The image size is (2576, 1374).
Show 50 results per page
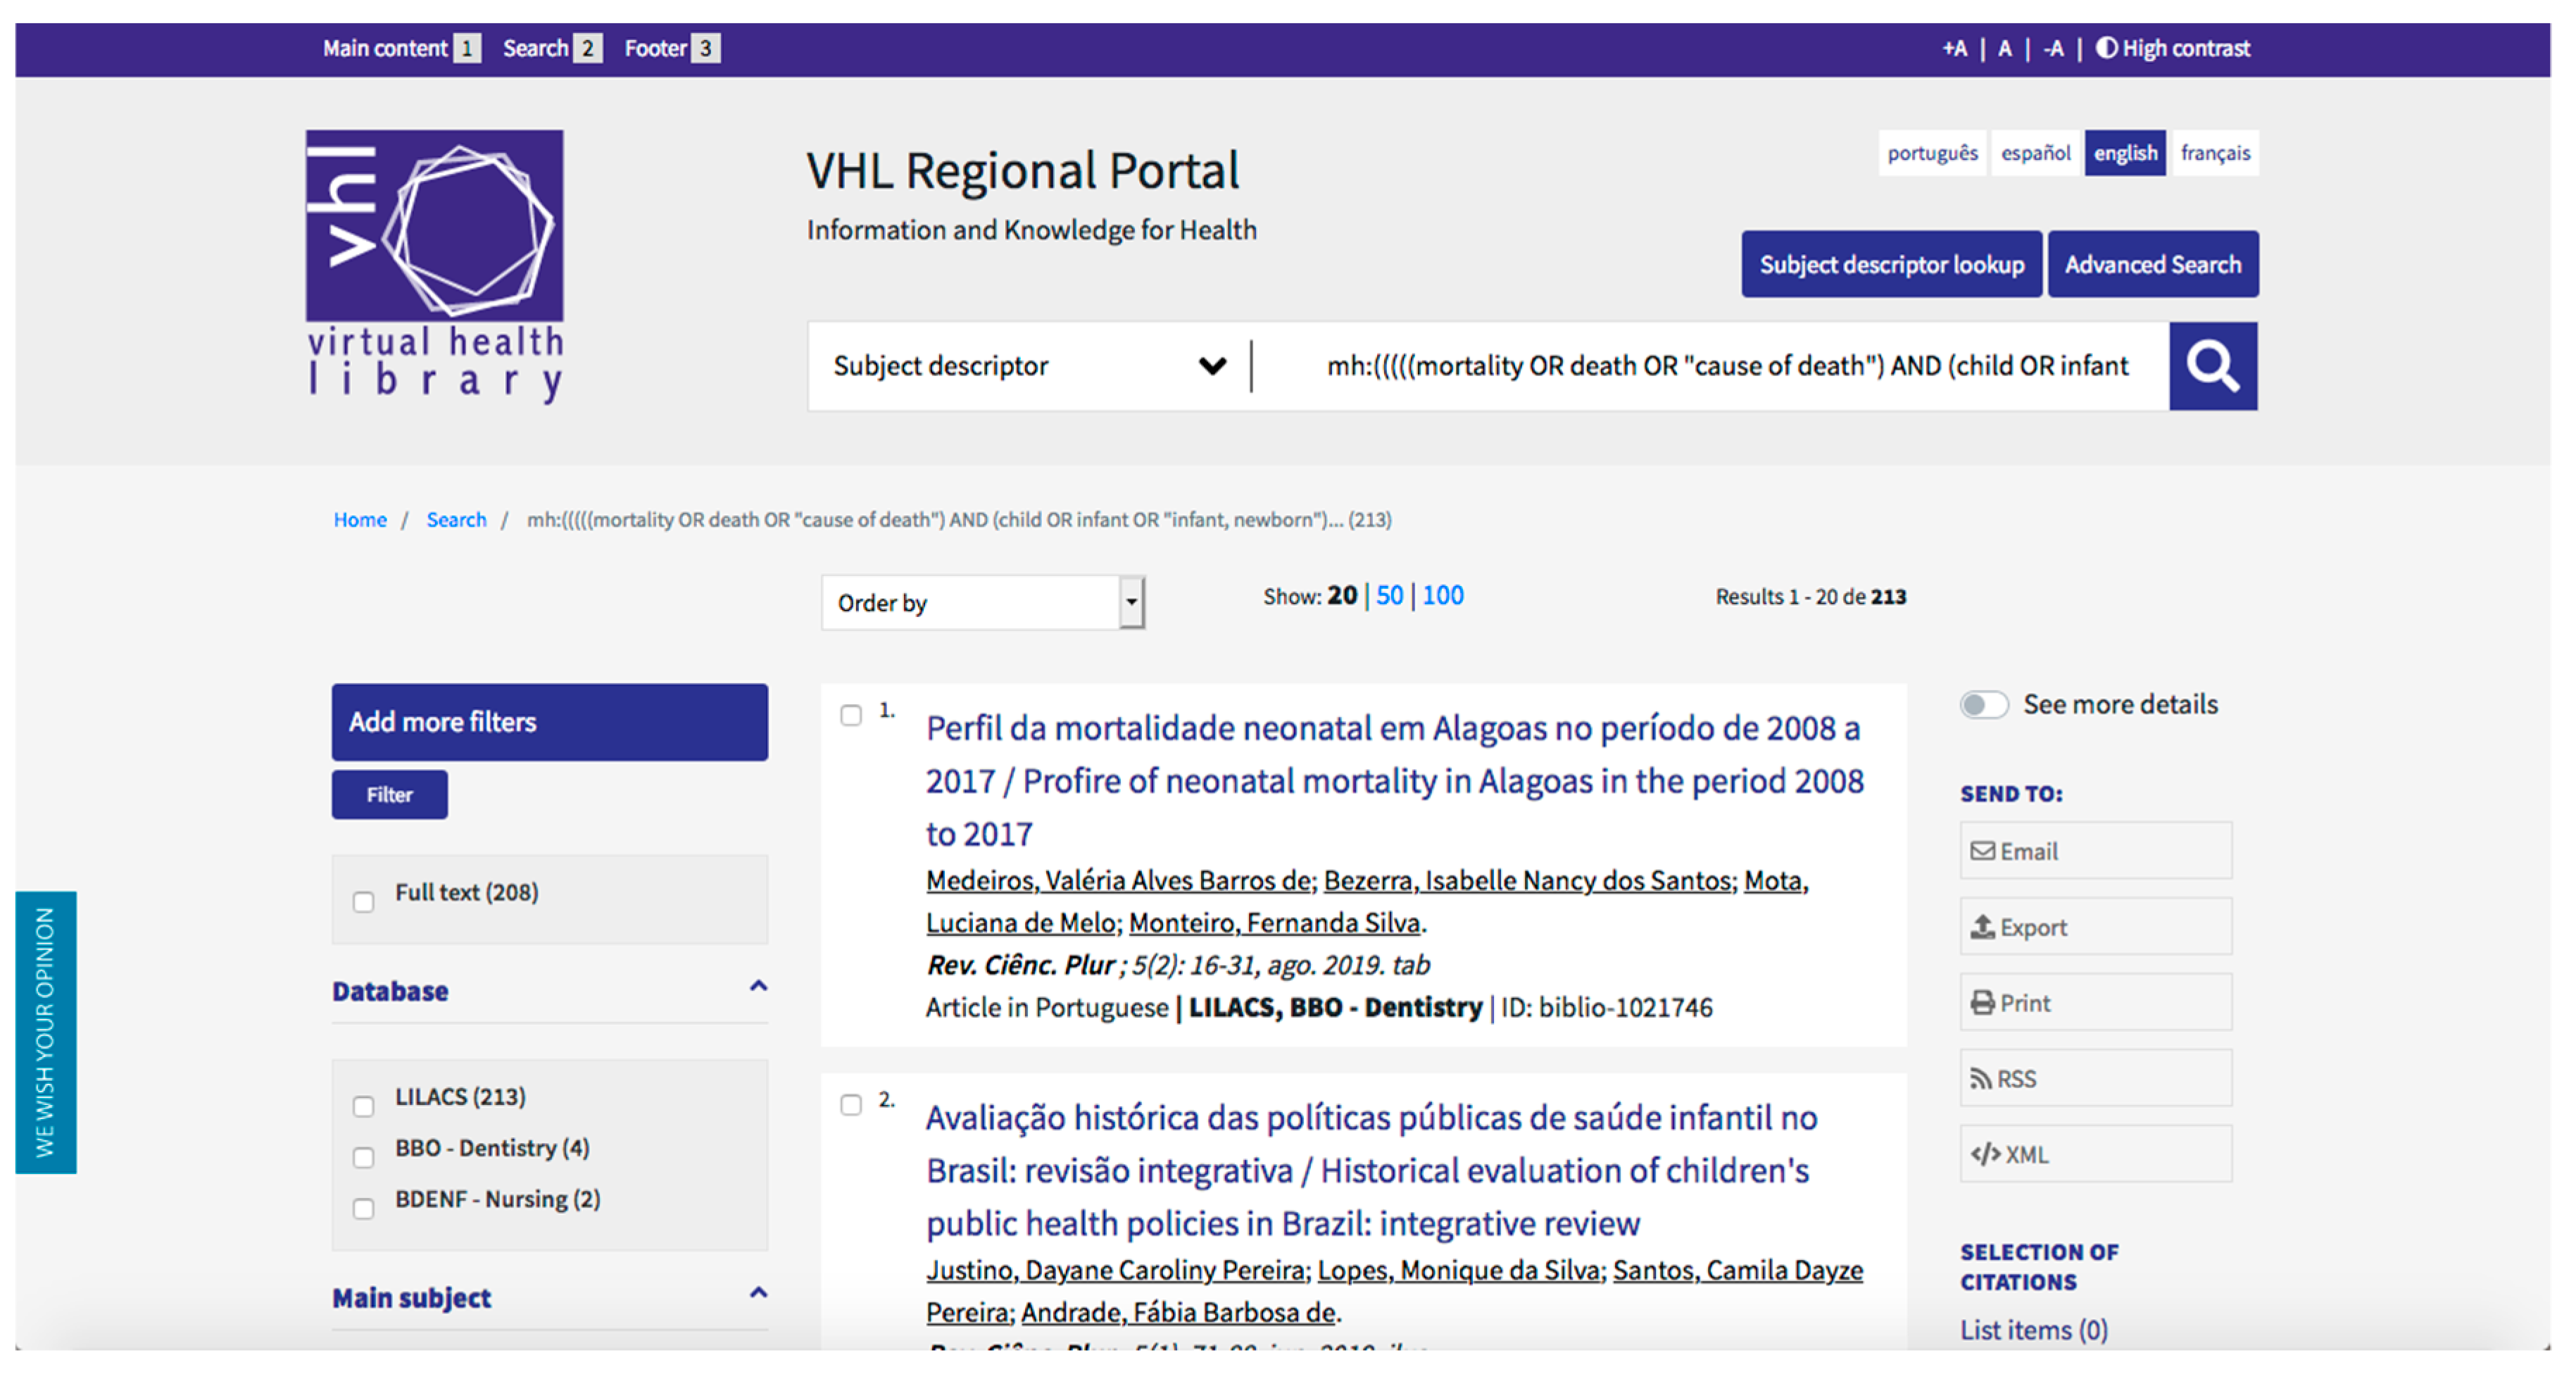1388,596
